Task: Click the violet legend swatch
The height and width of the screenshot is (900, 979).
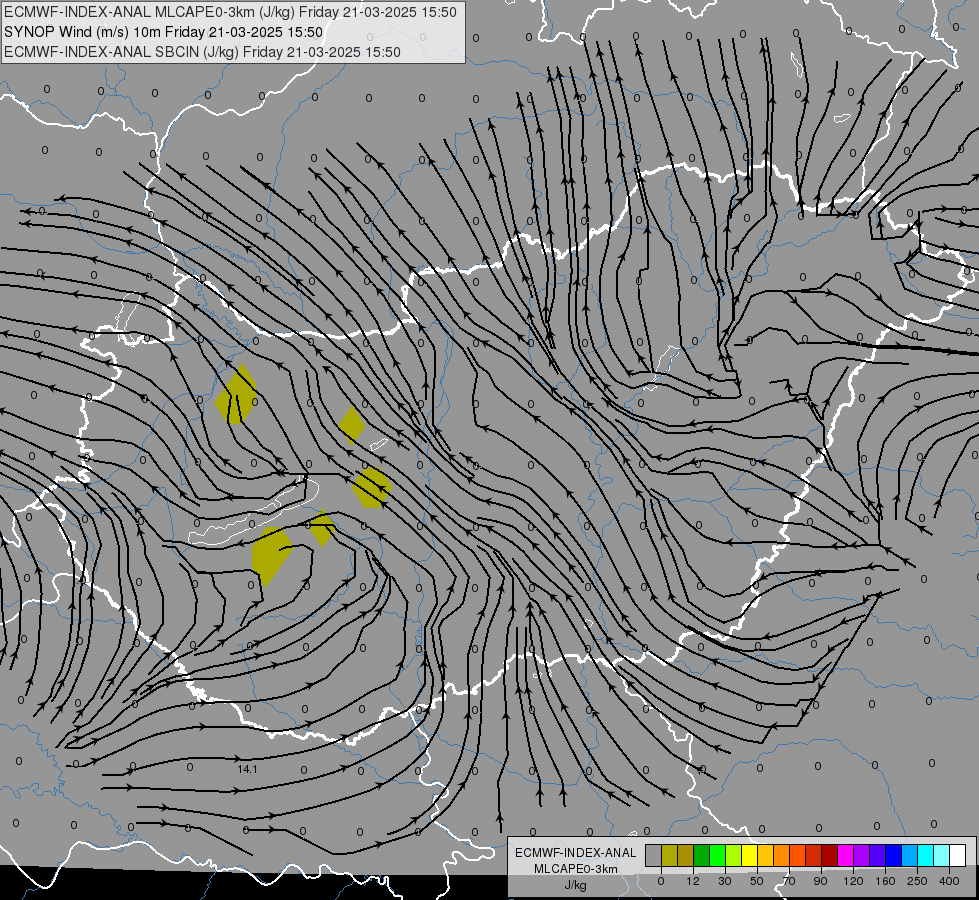Action: [877, 855]
